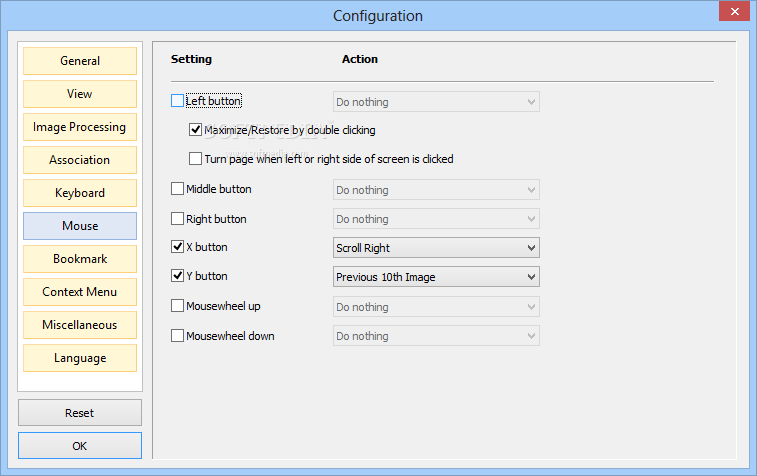
Task: Enable Mousewheel up checkbox
Action: tap(177, 306)
